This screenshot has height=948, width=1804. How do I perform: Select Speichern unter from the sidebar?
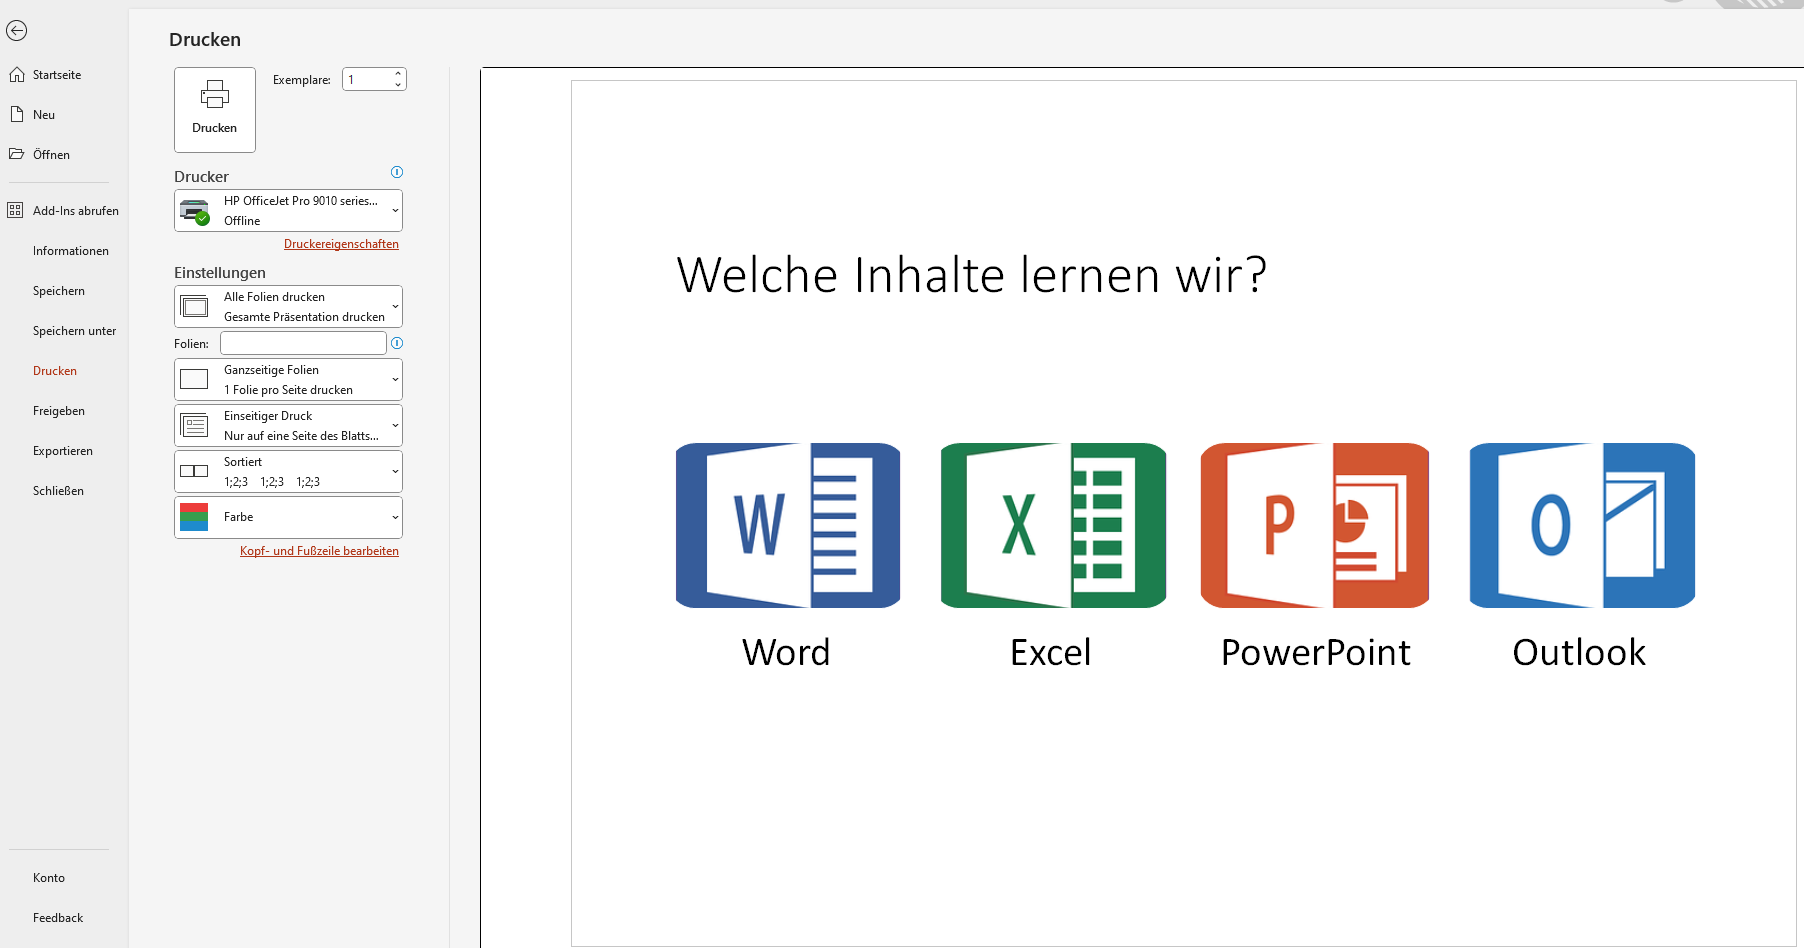(74, 330)
